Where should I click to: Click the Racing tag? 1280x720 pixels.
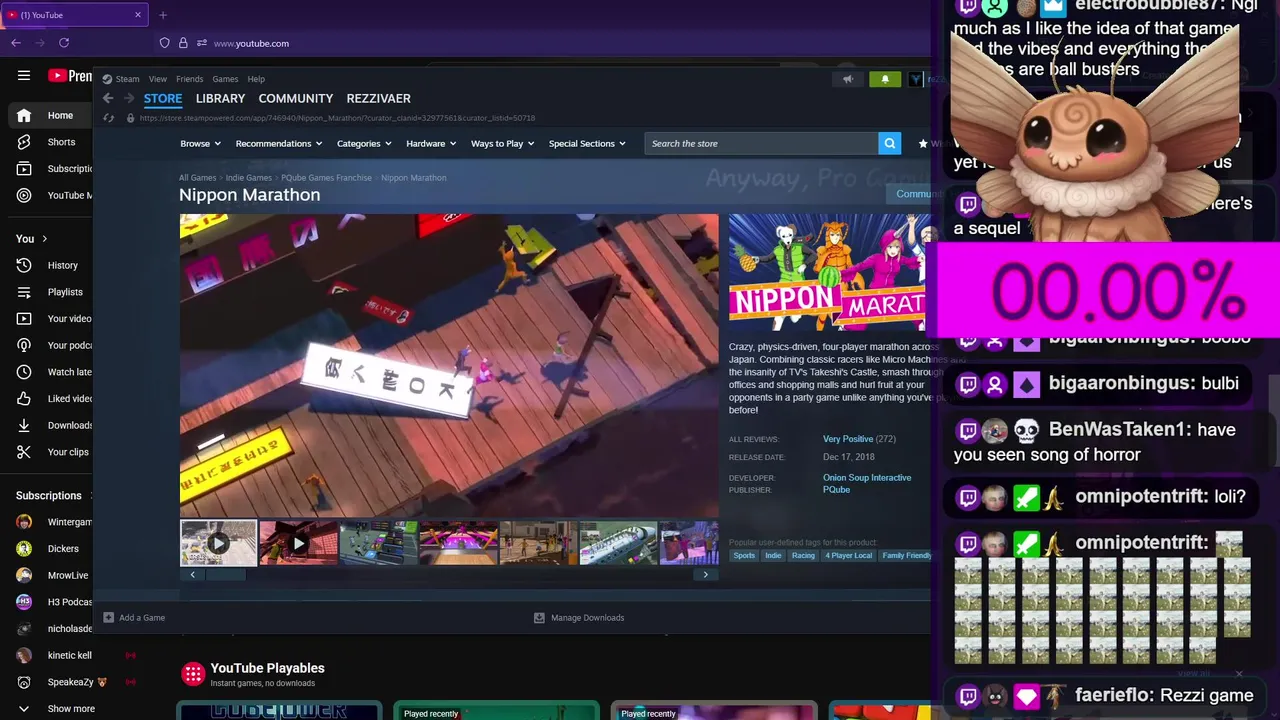[x=803, y=556]
